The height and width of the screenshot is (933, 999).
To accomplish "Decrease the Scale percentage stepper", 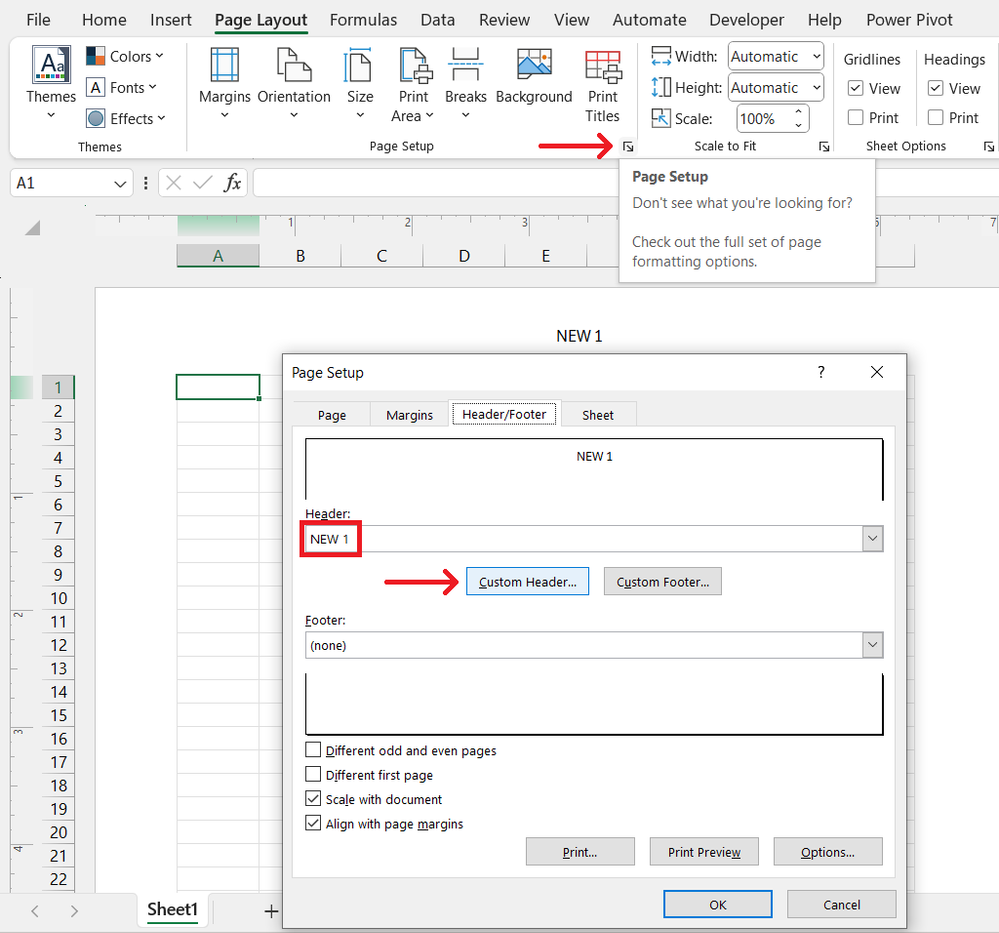I will pos(798,126).
